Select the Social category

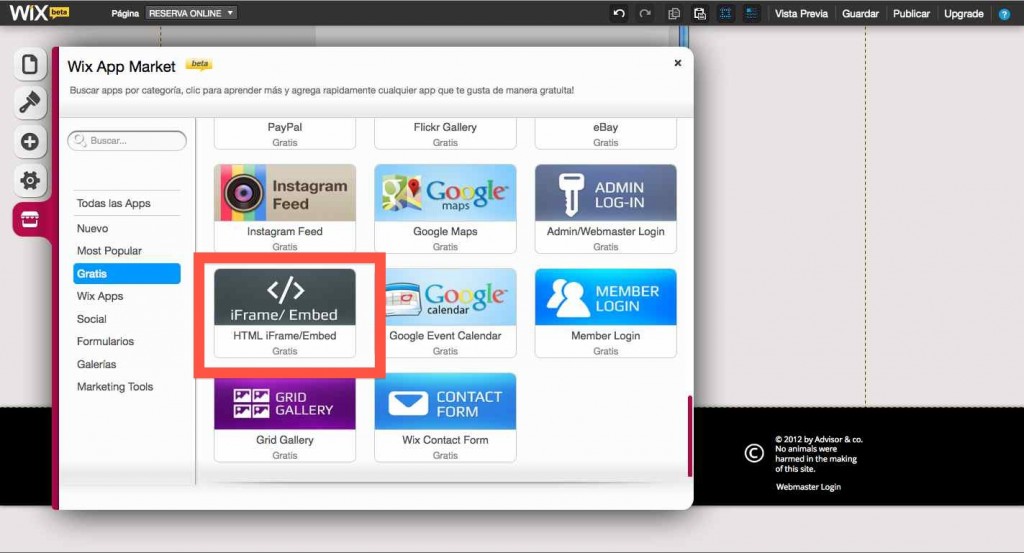tap(91, 319)
